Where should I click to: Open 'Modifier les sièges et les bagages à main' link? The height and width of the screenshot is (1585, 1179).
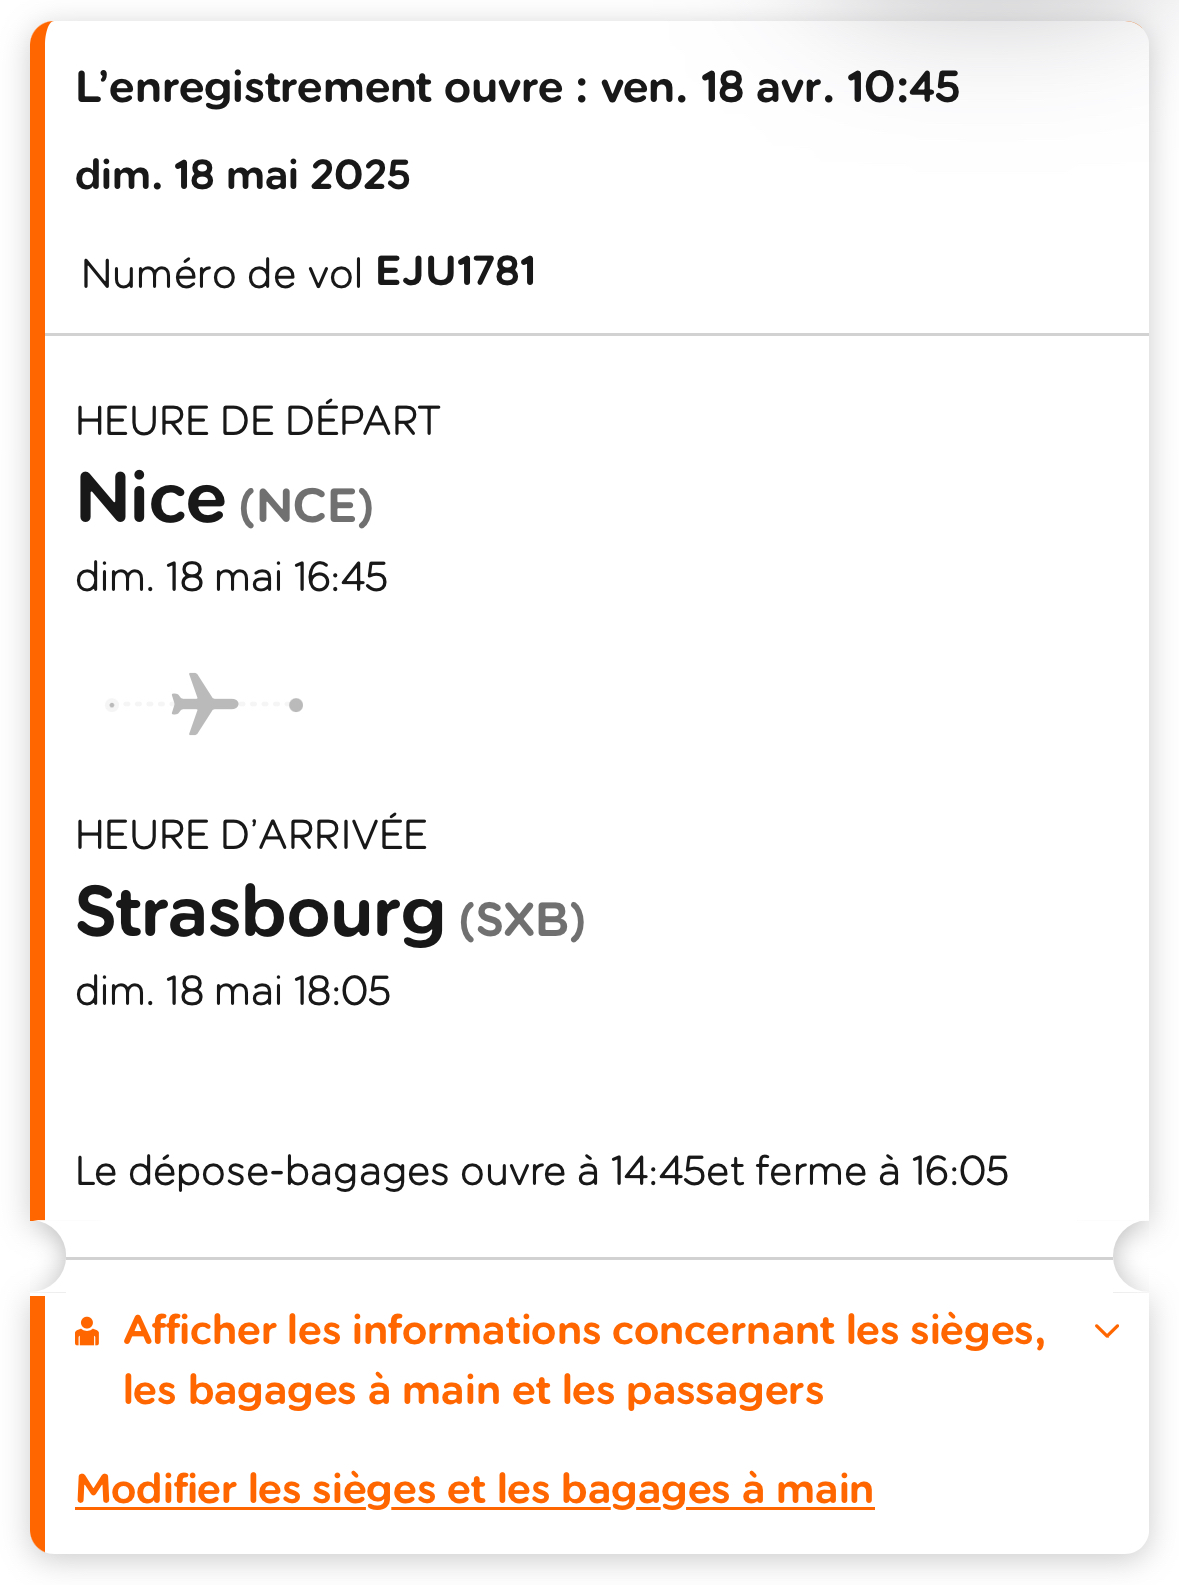pos(475,1489)
